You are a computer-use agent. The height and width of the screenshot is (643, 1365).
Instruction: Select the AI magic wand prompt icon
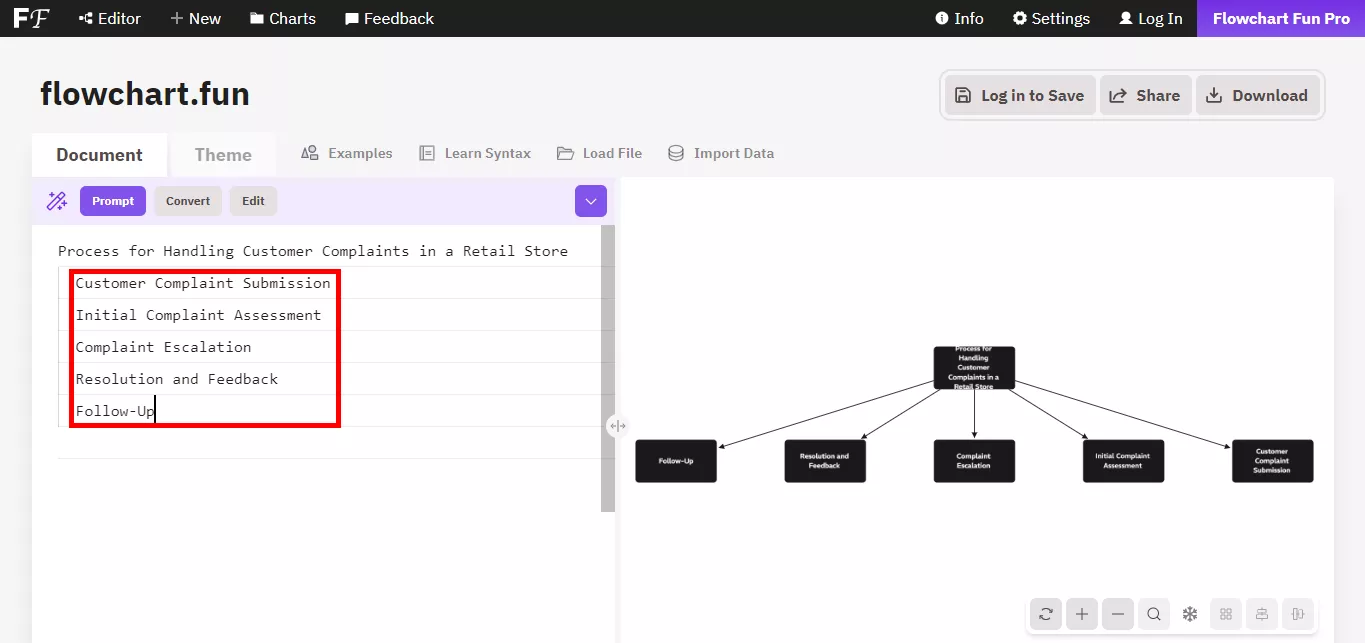click(57, 201)
